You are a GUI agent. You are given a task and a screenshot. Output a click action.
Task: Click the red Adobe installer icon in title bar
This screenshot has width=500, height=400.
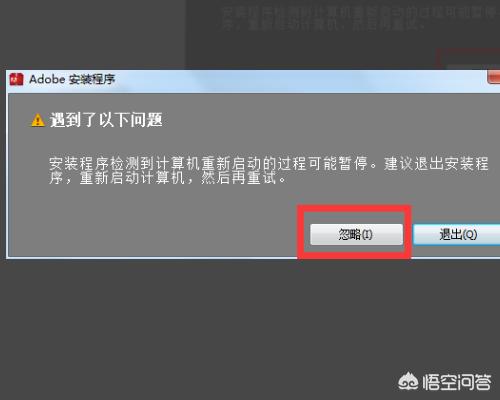[16, 79]
